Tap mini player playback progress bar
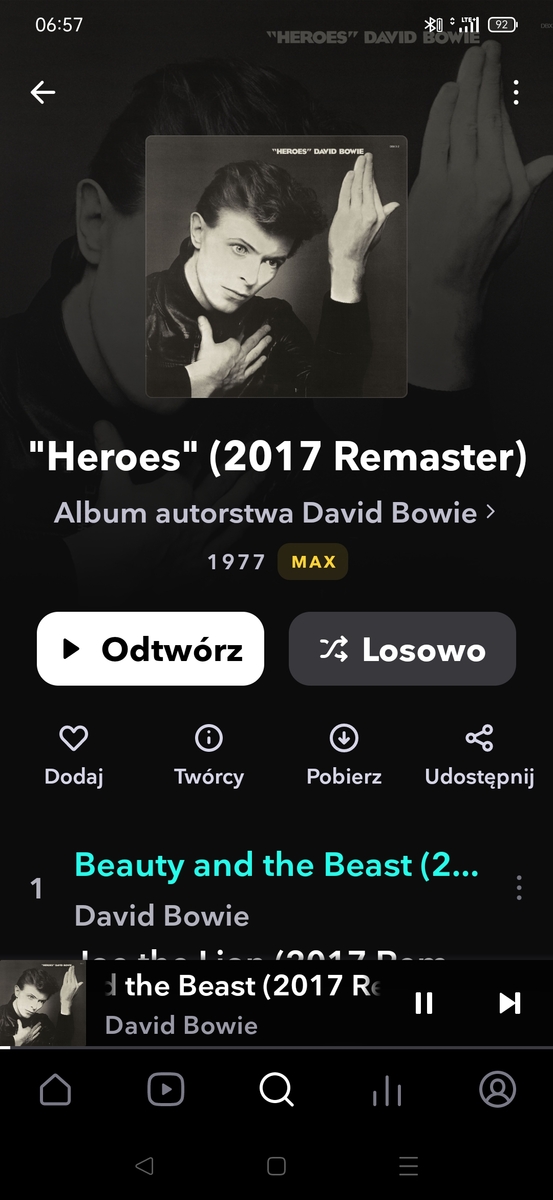553x1200 pixels. point(276,1047)
